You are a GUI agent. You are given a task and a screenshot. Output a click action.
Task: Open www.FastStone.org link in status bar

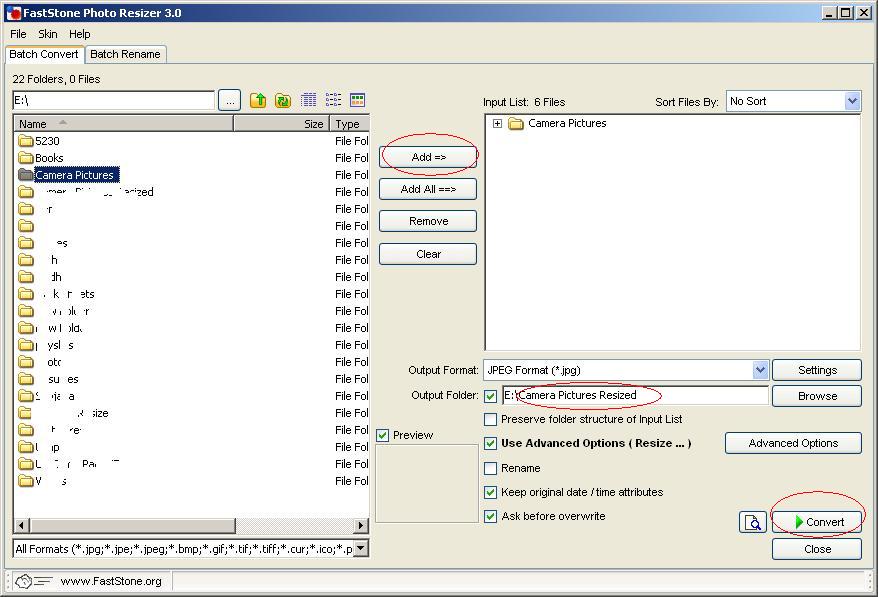(111, 581)
